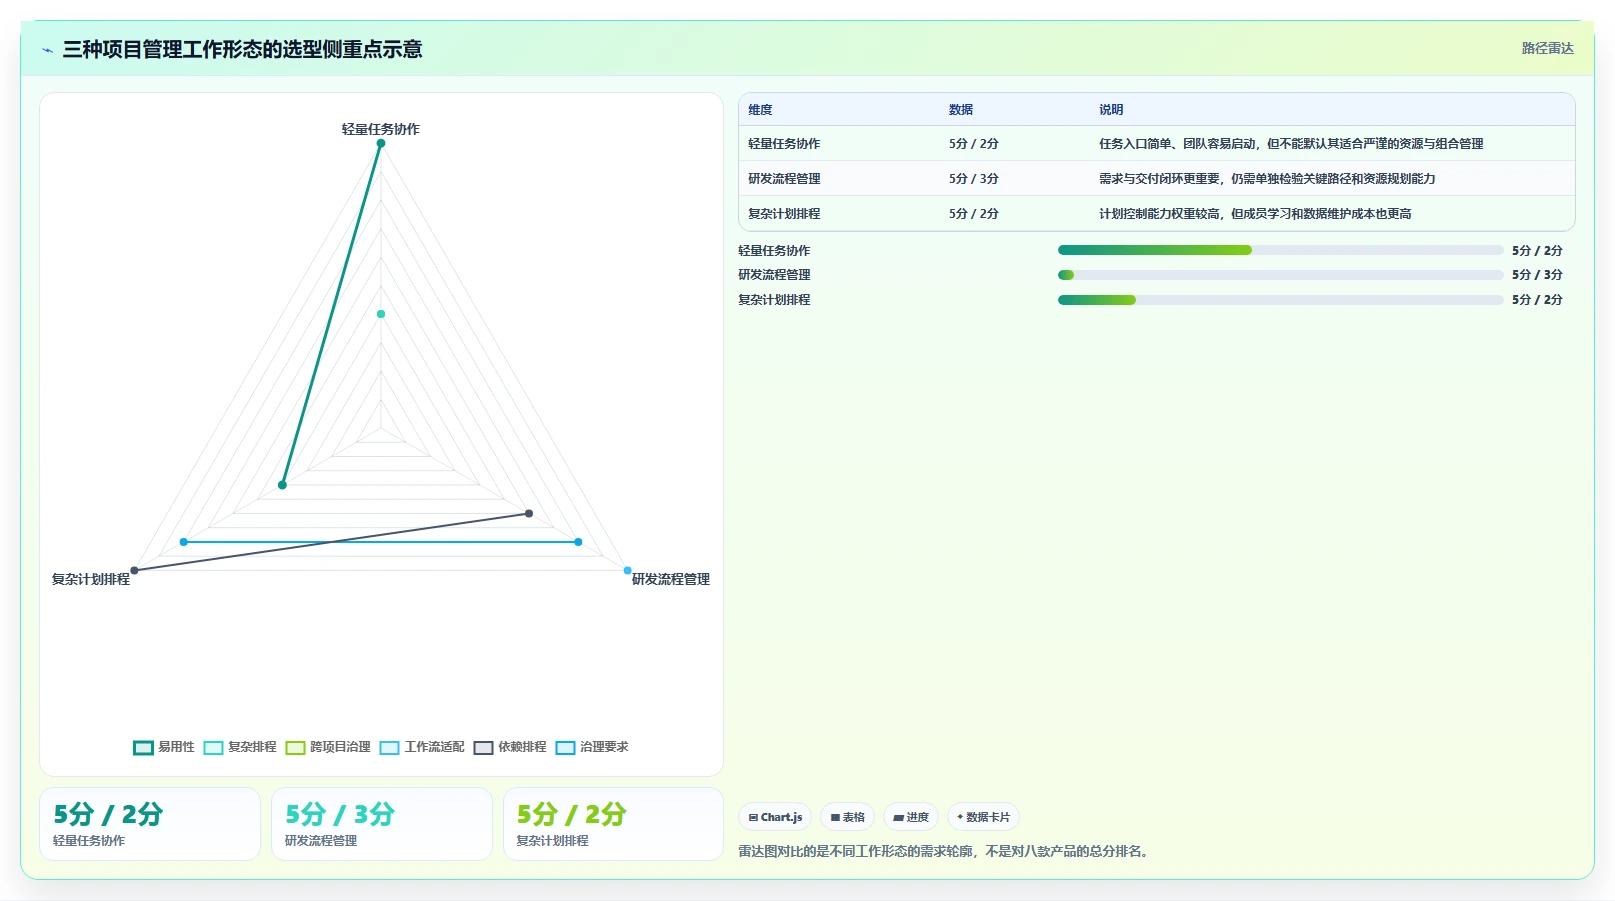The width and height of the screenshot is (1615, 901).
Task: Open the 复杂计划排程 score card
Action: pos(613,824)
